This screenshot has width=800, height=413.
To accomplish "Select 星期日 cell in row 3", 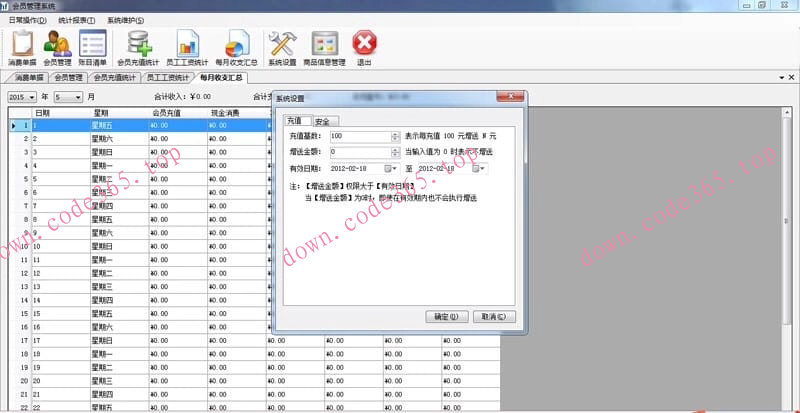I will point(119,152).
